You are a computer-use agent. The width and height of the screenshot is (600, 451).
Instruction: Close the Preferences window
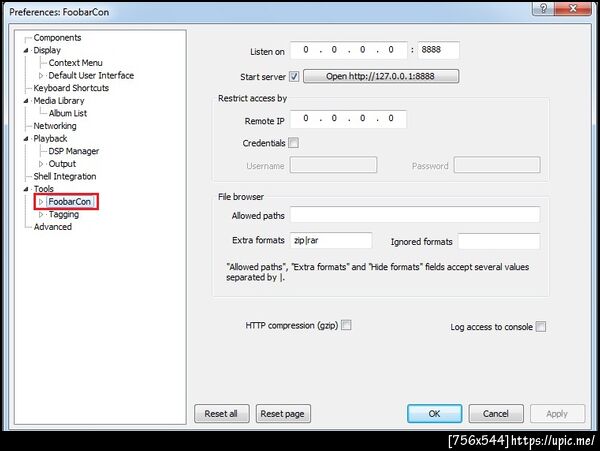click(573, 8)
